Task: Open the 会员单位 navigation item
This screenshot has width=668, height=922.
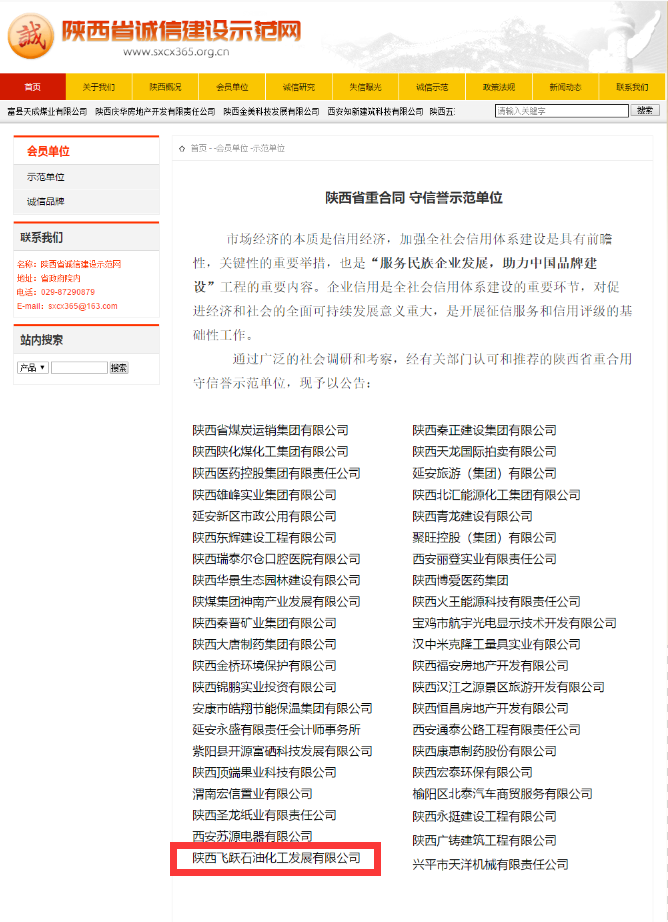Action: click(x=232, y=87)
